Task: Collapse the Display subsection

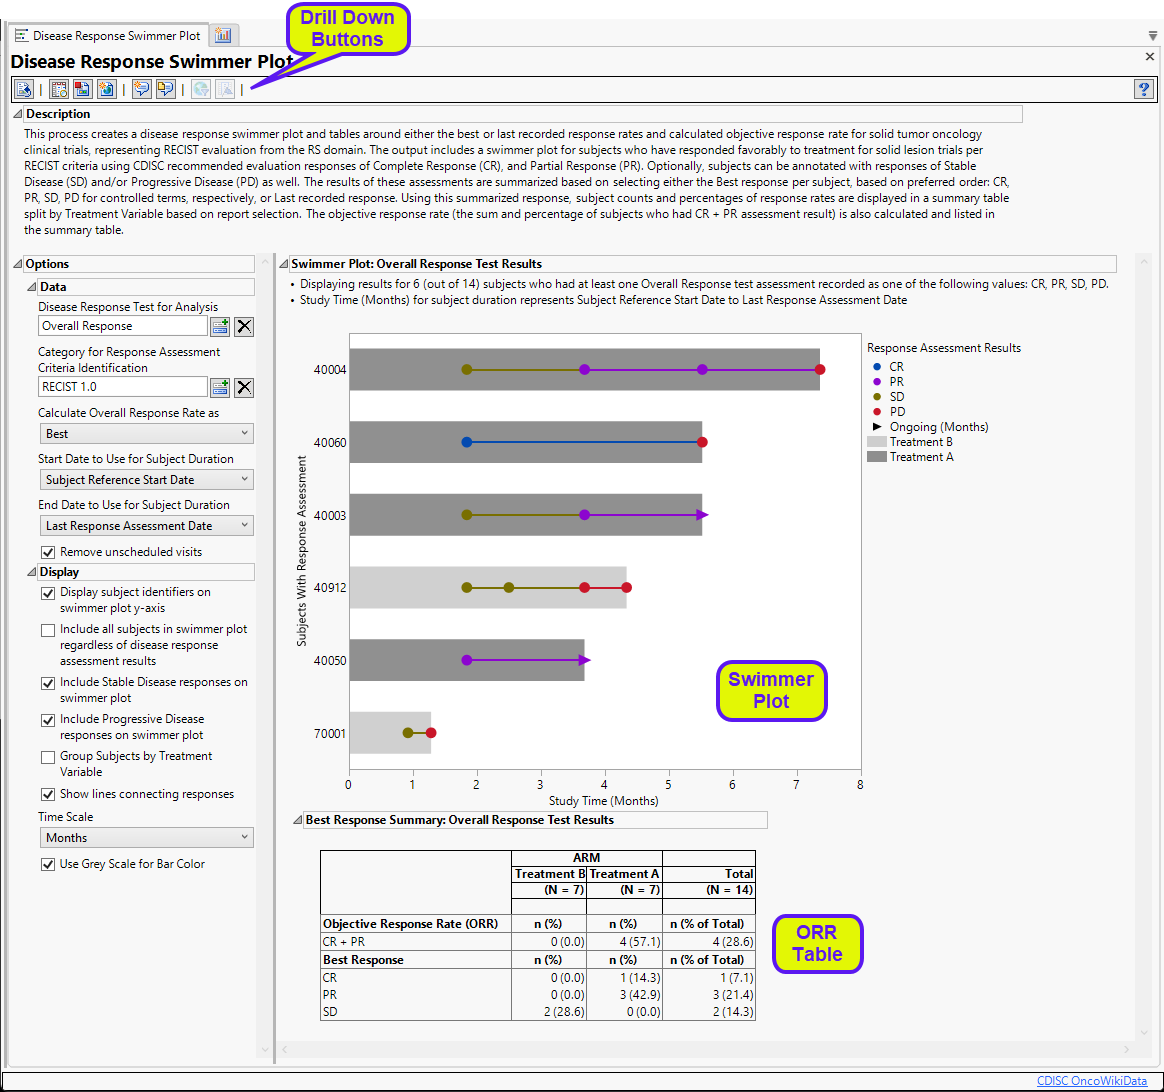Action: click(x=32, y=572)
